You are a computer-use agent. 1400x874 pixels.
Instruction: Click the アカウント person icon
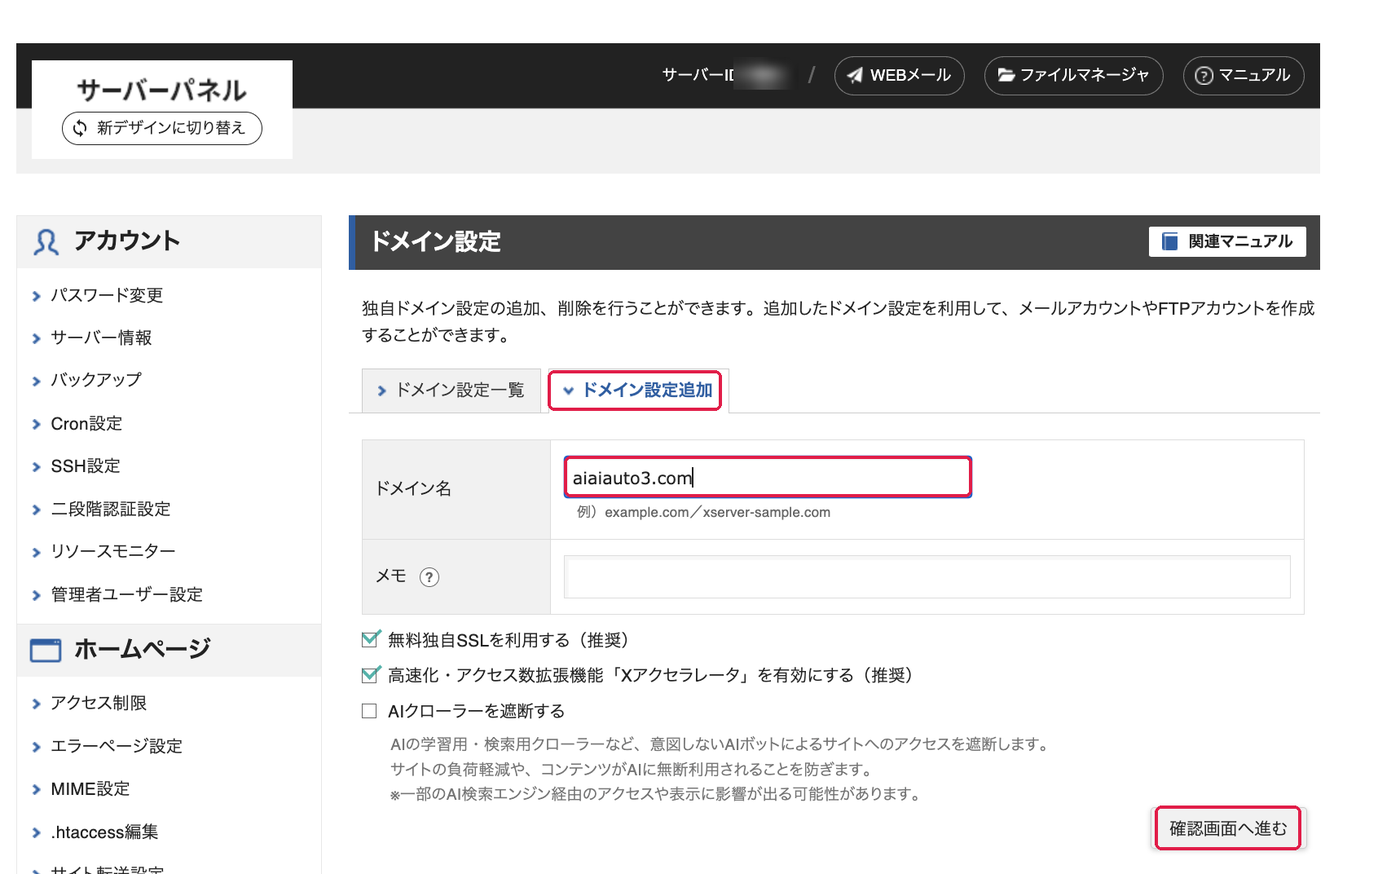click(x=46, y=242)
